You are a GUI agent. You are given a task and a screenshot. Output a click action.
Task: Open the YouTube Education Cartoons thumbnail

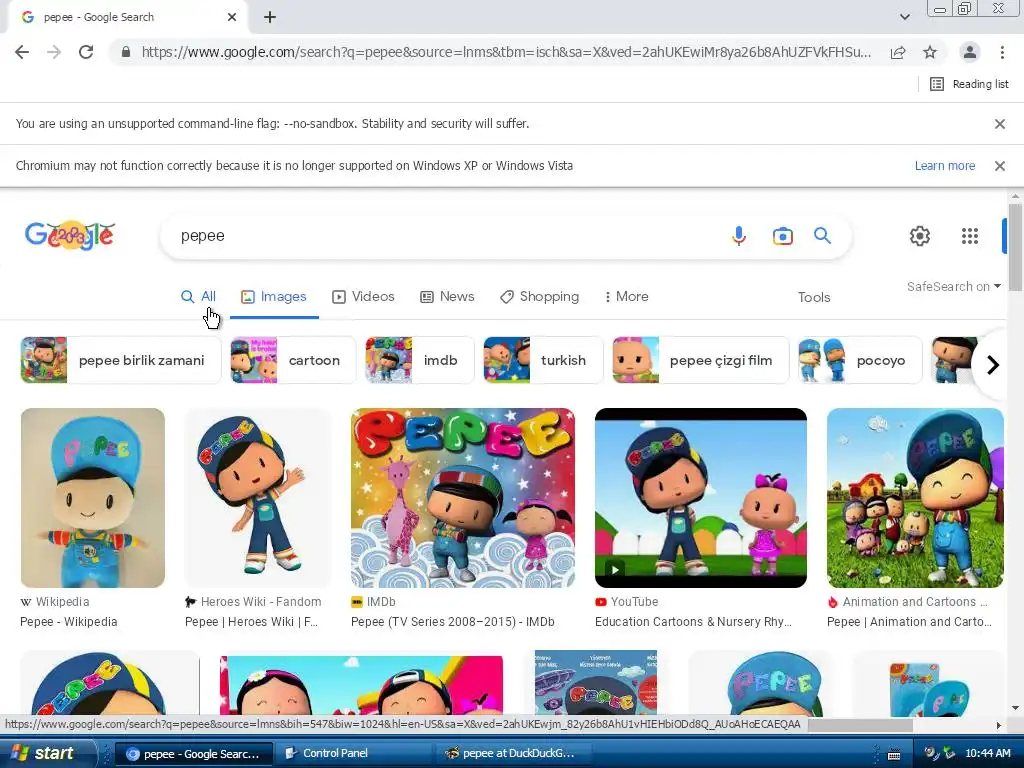(701, 498)
